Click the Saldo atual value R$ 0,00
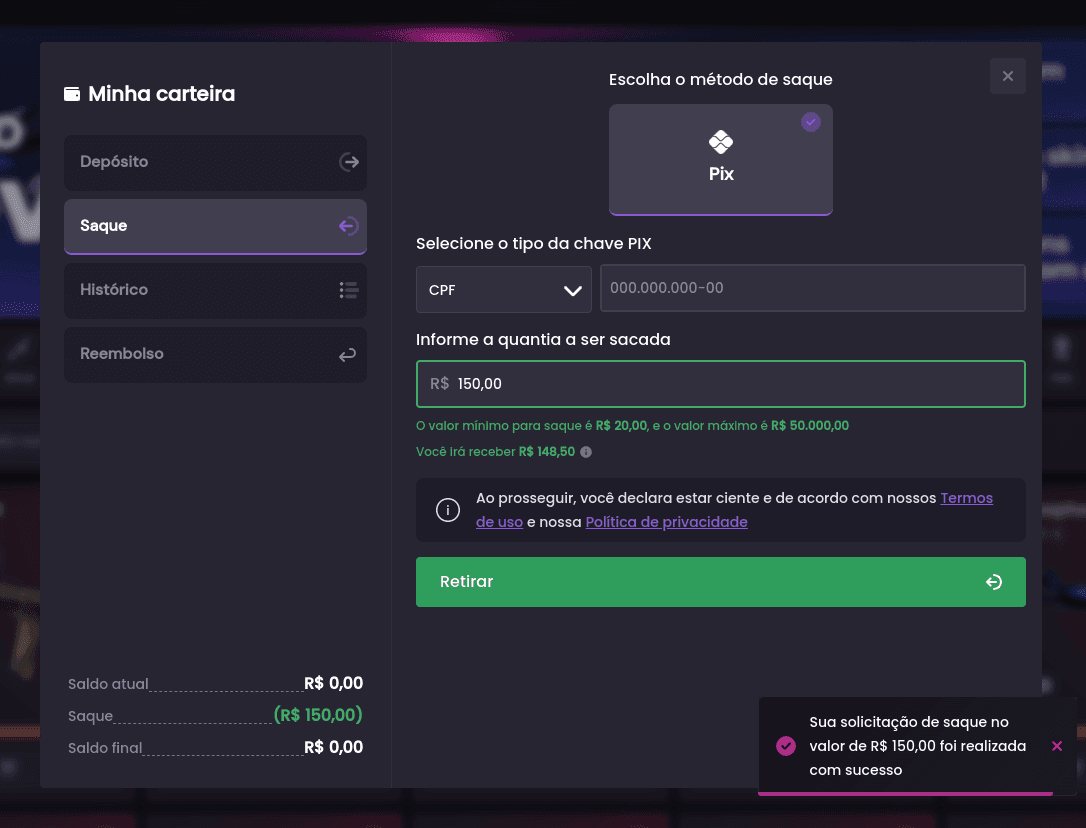Viewport: 1086px width, 828px height. 333,683
